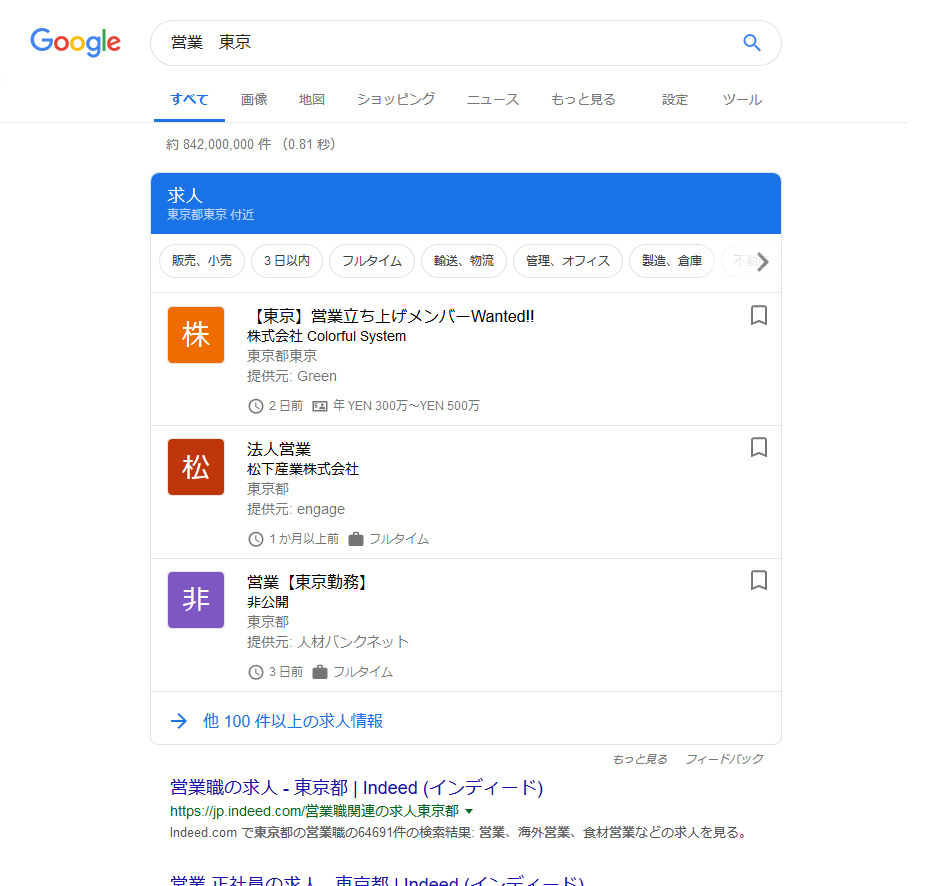Click the jp.indeed.com green URL

pos(314,811)
